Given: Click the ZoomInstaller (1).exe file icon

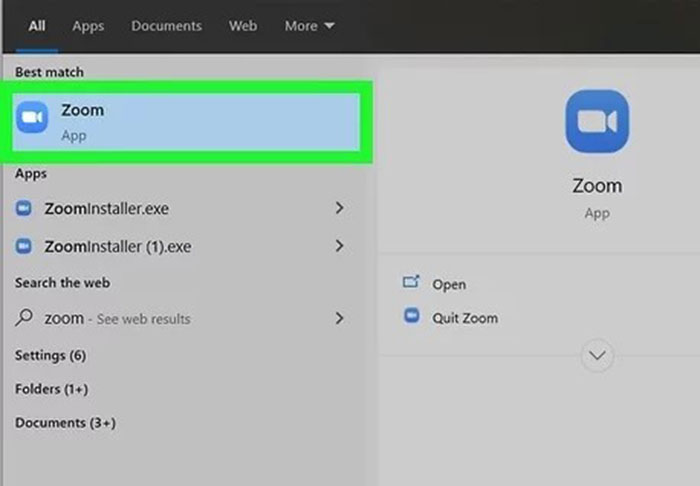Looking at the screenshot, I should coord(24,246).
